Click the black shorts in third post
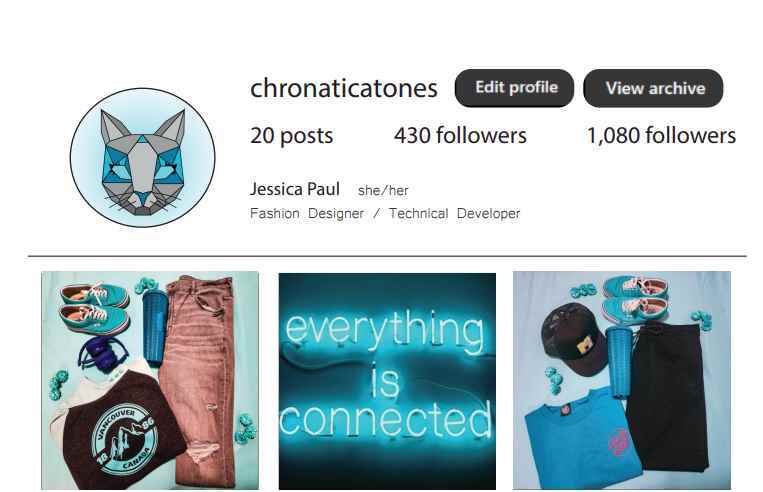Screen dimensions: 763x492 point(667,397)
